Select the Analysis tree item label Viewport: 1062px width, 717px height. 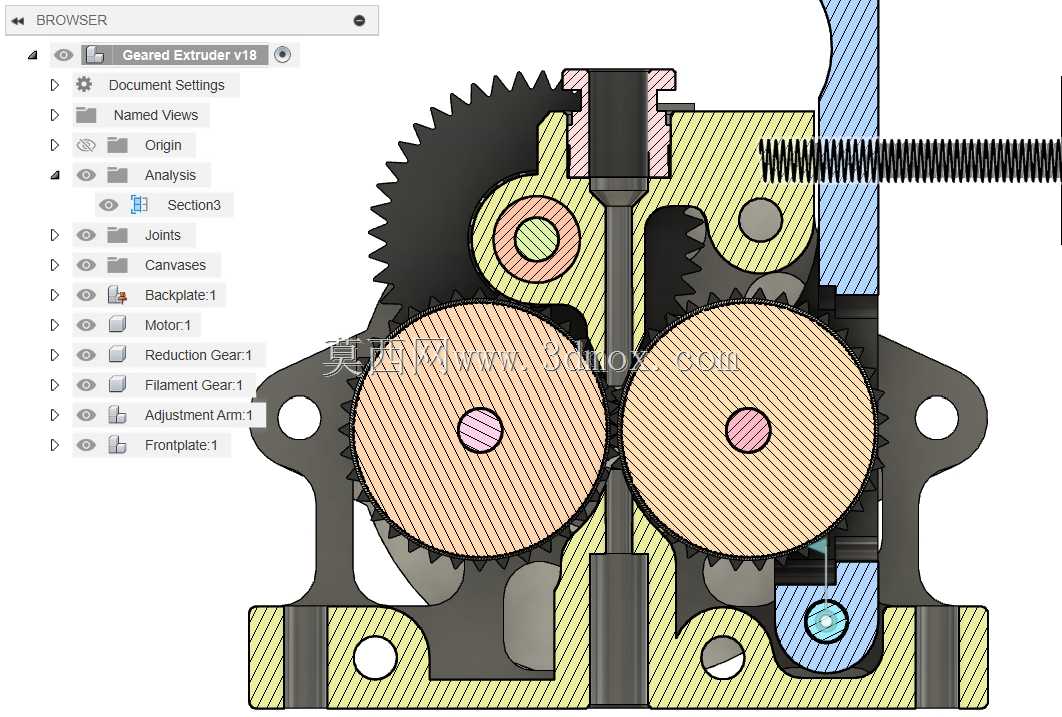(x=170, y=175)
